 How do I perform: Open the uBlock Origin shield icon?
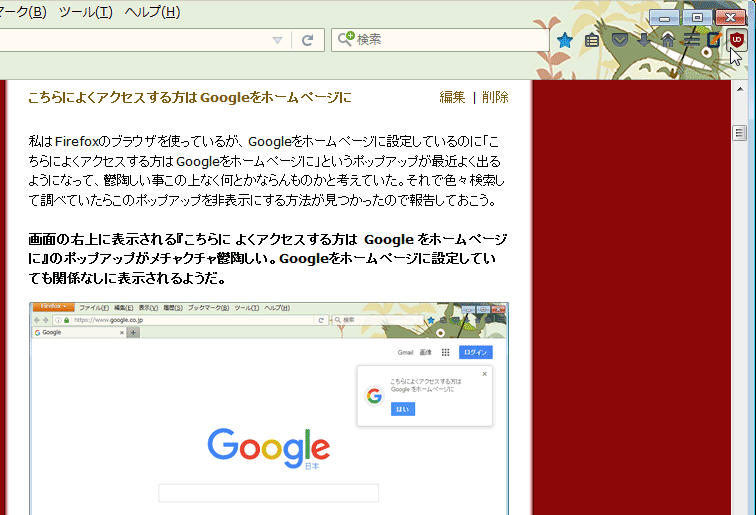pos(737,40)
